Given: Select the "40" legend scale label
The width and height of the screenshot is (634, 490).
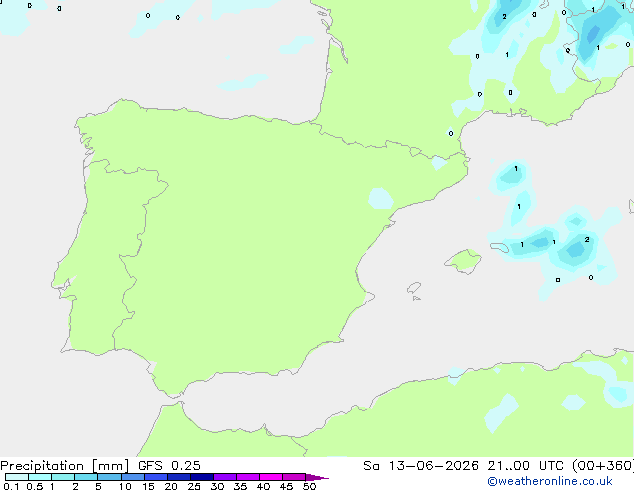Looking at the screenshot, I should [x=263, y=486].
